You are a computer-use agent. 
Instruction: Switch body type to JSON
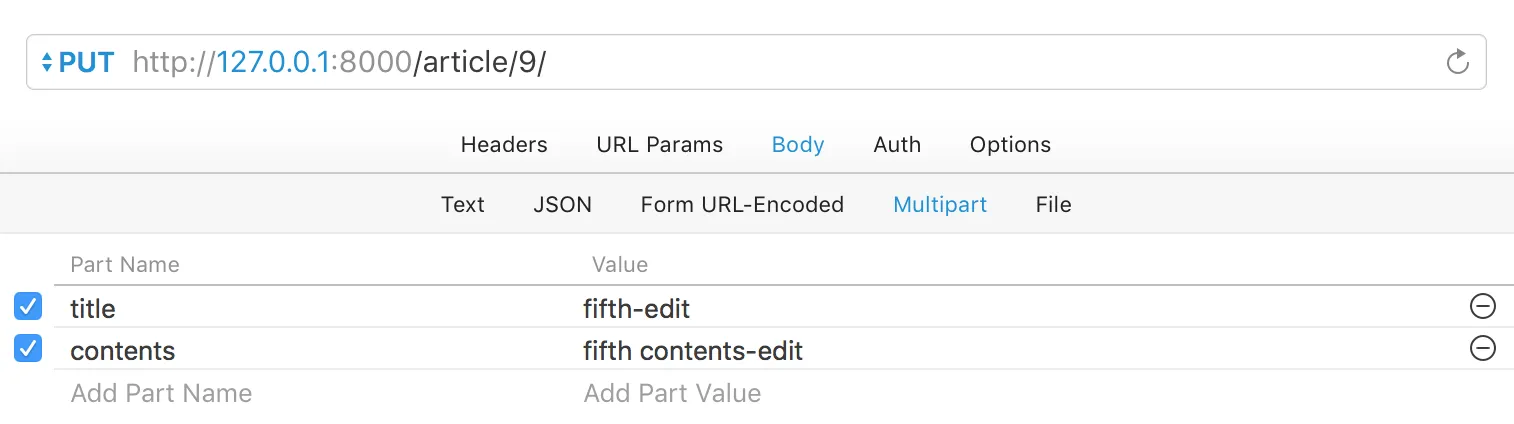tap(562, 204)
